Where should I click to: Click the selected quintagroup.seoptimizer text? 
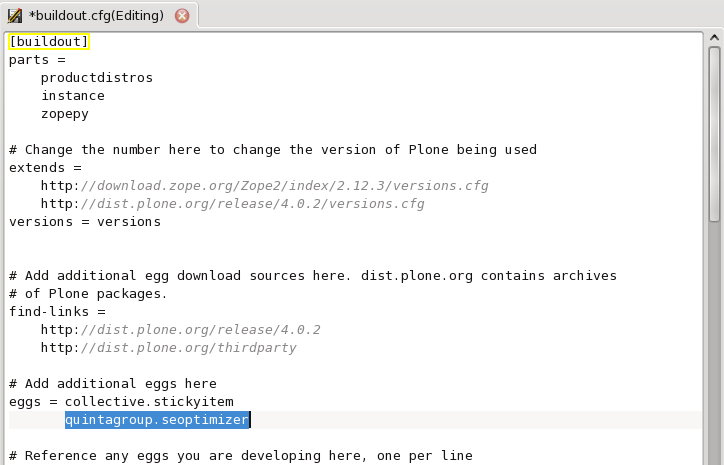coord(157,420)
